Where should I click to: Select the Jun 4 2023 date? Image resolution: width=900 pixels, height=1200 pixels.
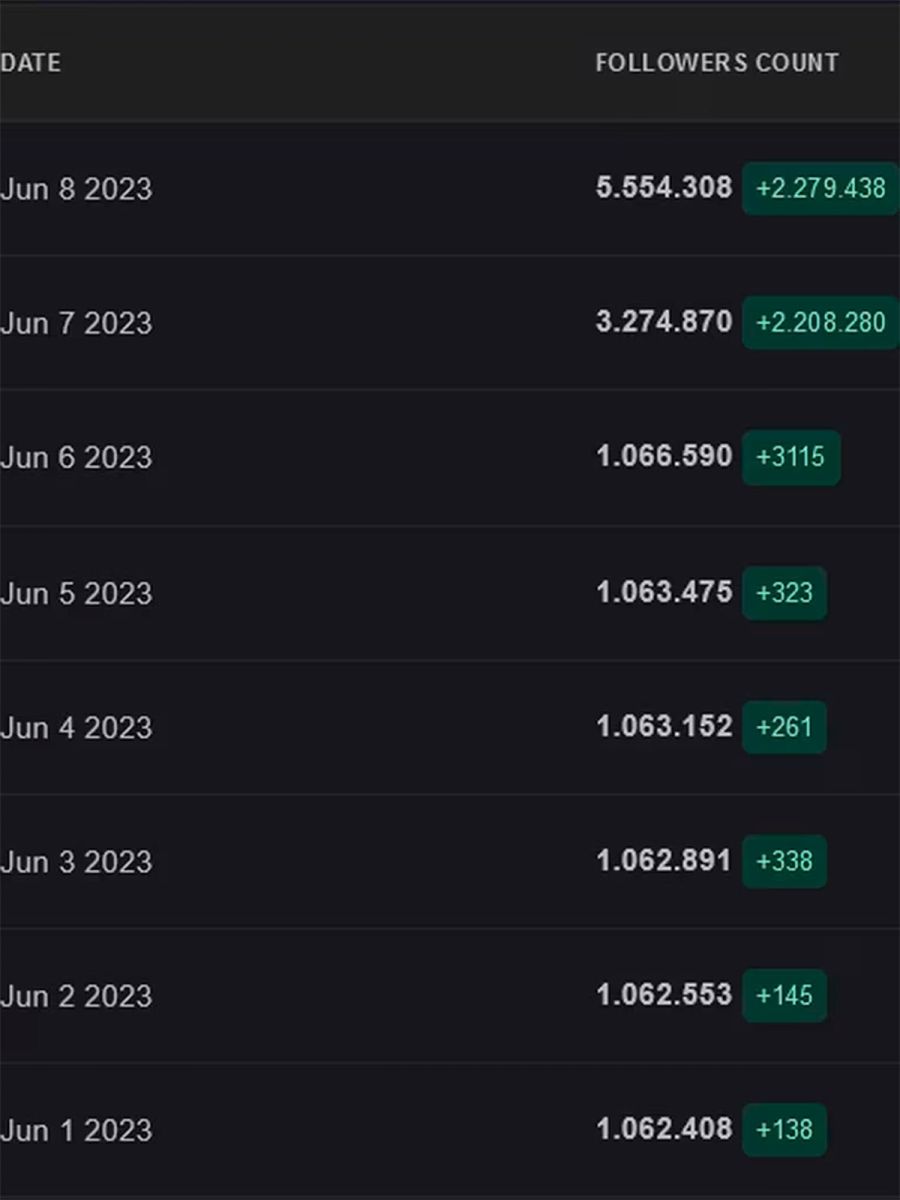(x=77, y=727)
